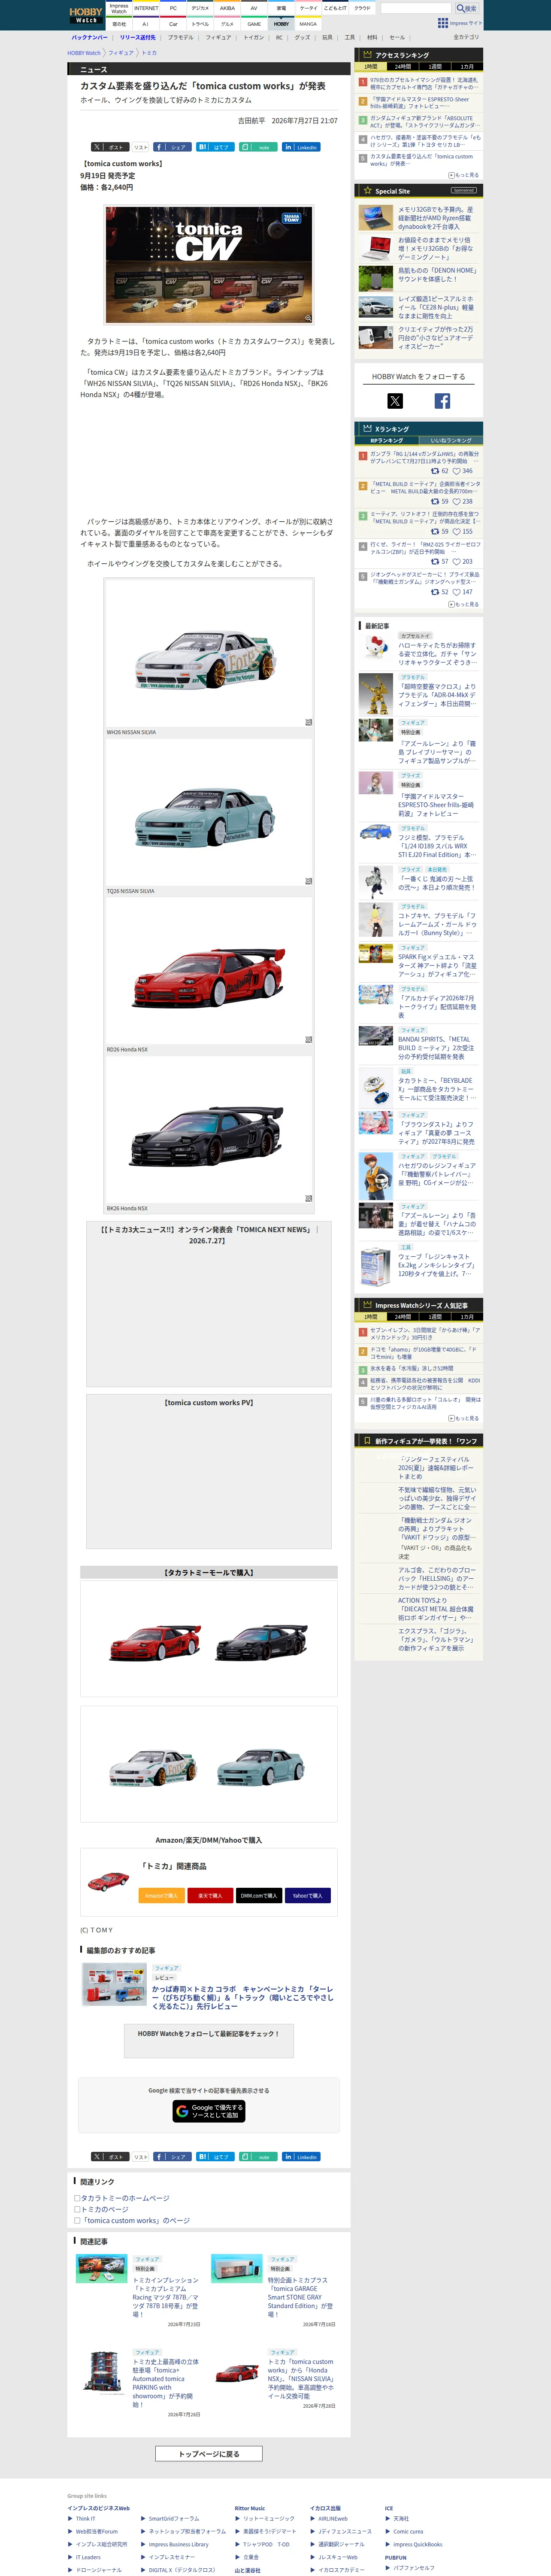Open the かっぱ寿司×トミカ コラボ recommended article
Image resolution: width=551 pixels, height=2576 pixels.
[x=243, y=1997]
